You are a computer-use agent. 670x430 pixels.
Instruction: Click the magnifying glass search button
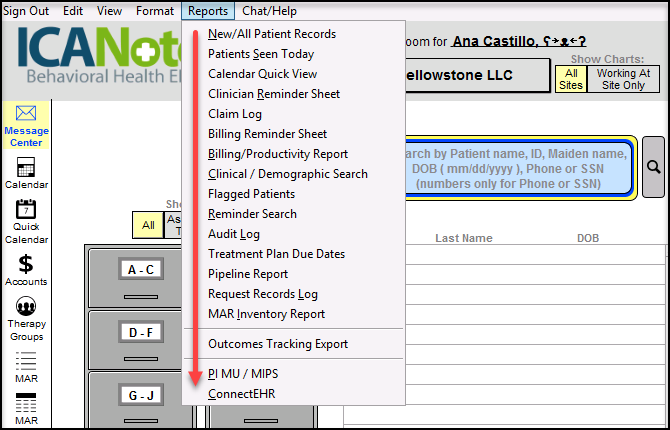pos(654,167)
